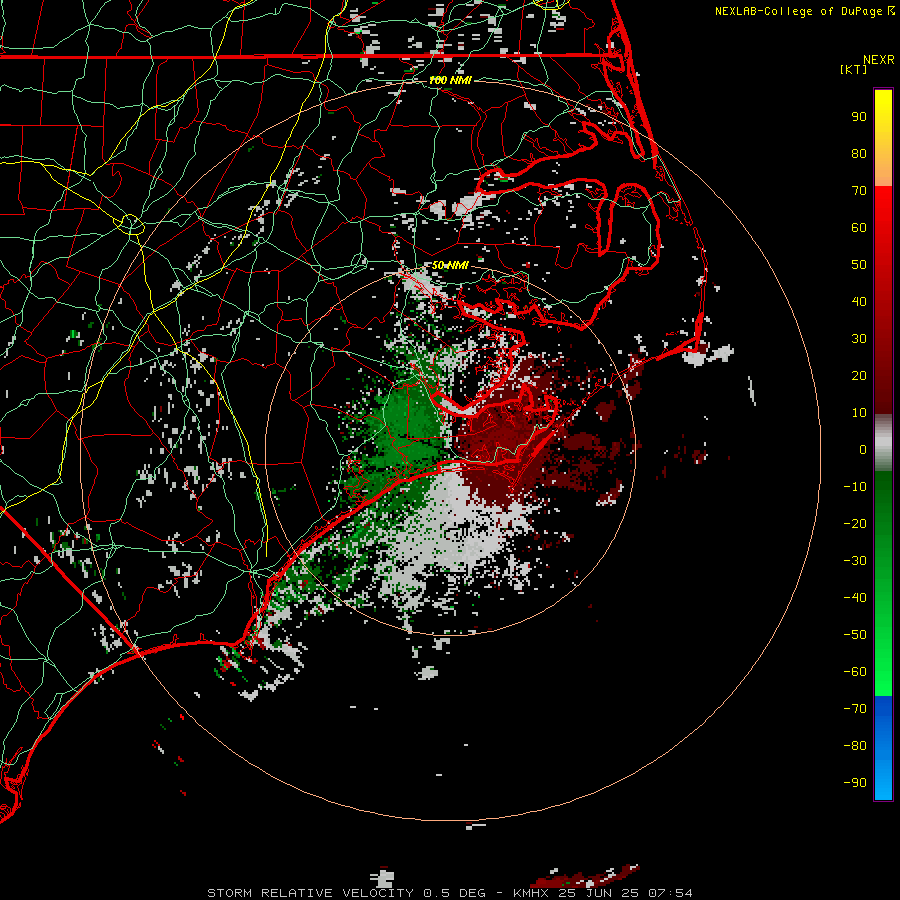Click the -60 value on velocity scale
The height and width of the screenshot is (900, 900).
[855, 672]
